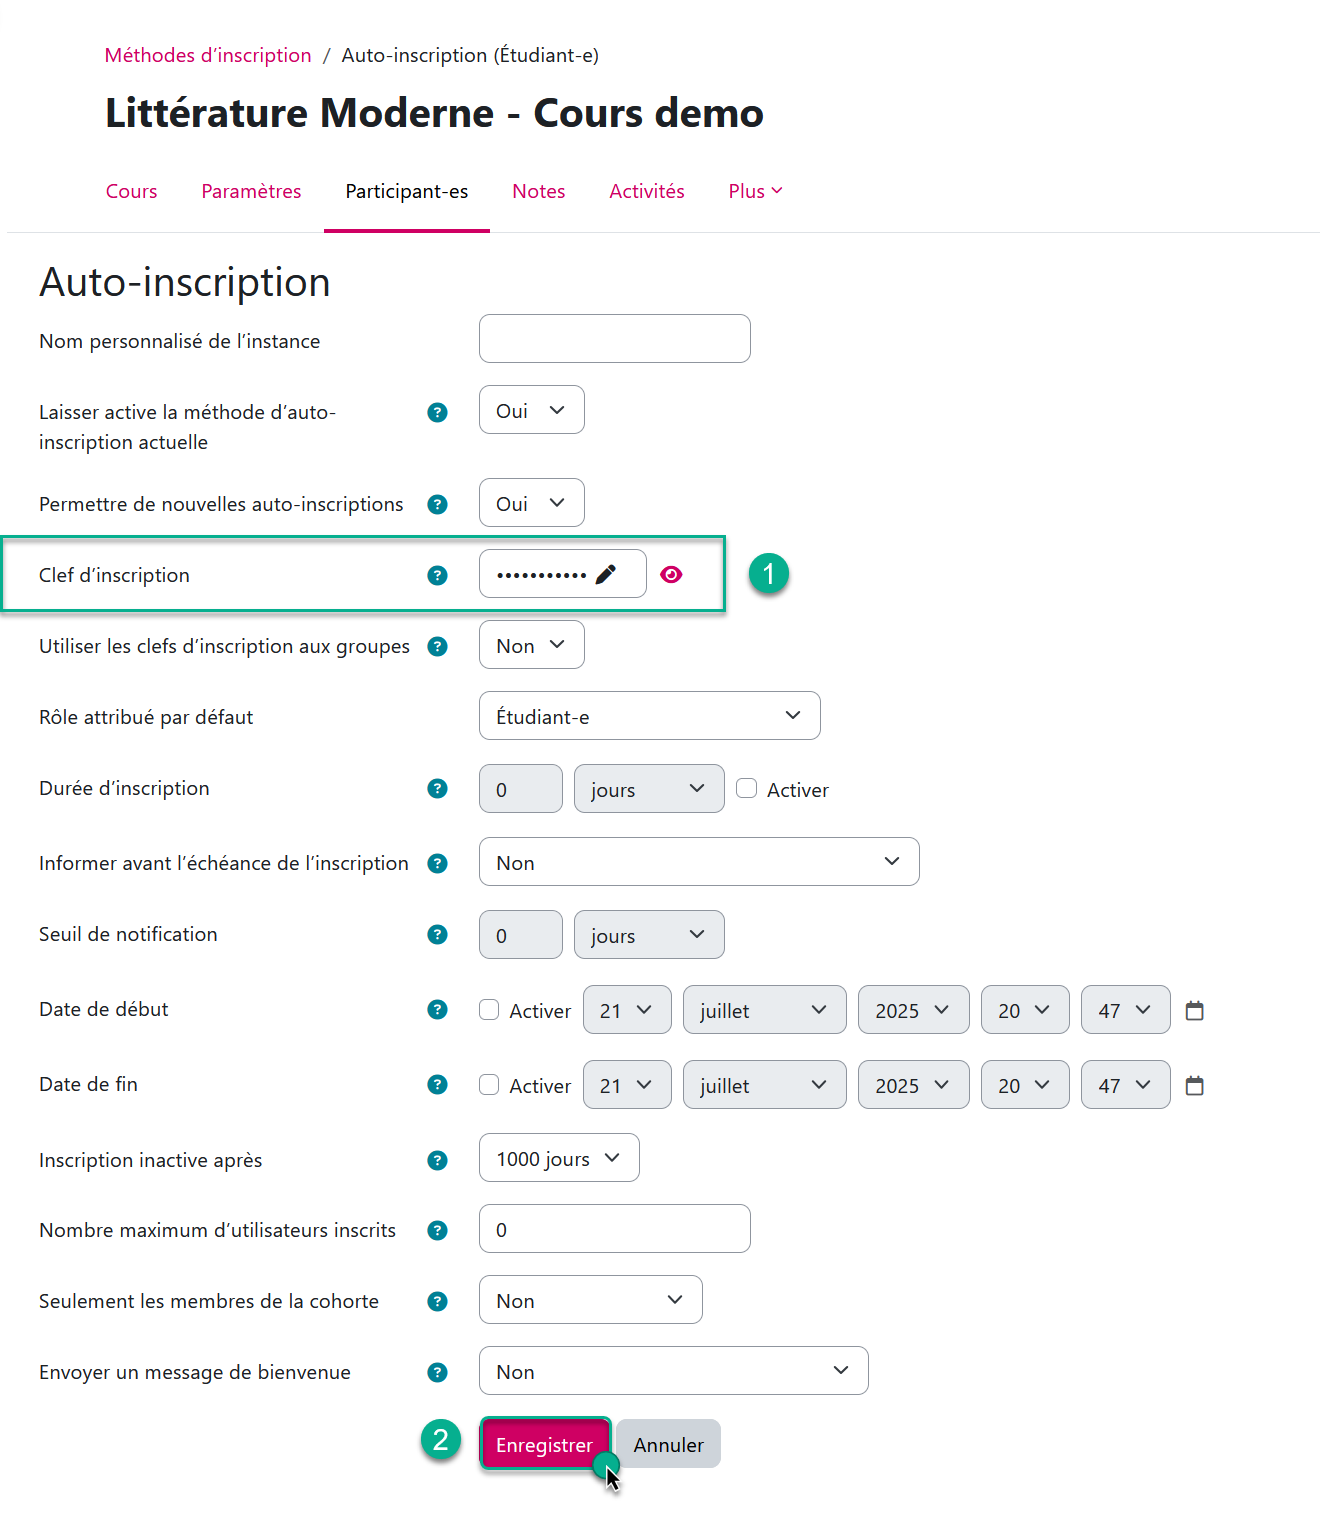The height and width of the screenshot is (1524, 1320).
Task: Open calendar picker for Date de début
Action: [1194, 1010]
